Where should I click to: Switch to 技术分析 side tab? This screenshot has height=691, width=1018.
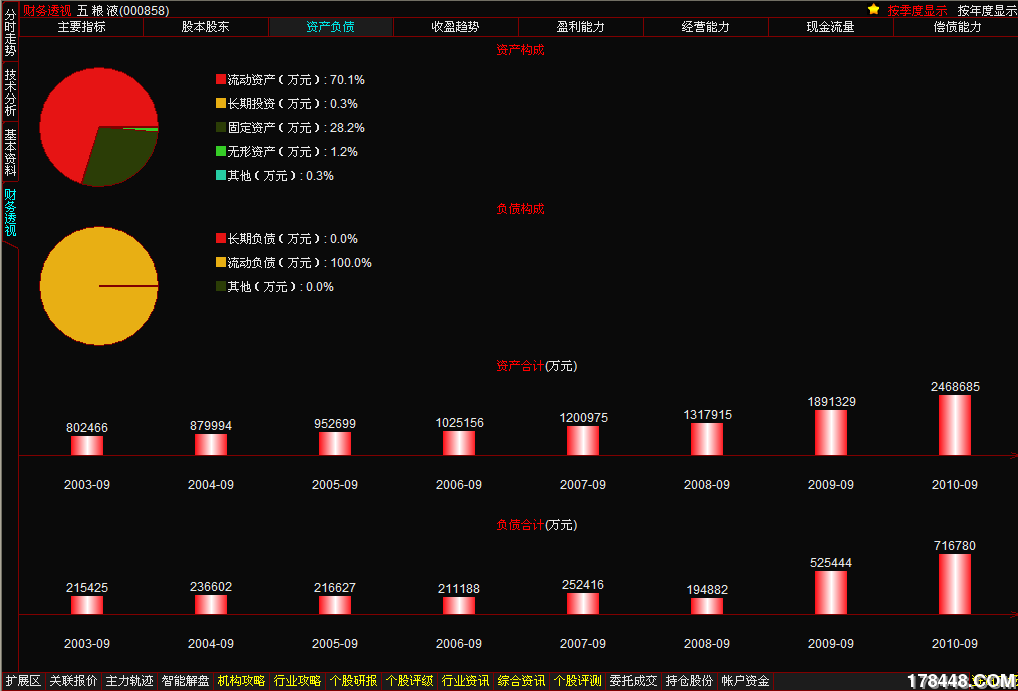point(10,92)
